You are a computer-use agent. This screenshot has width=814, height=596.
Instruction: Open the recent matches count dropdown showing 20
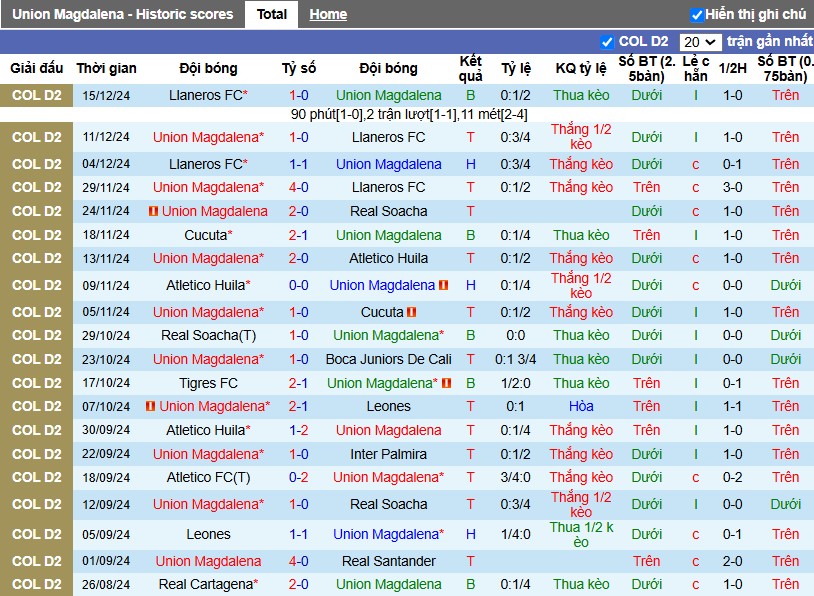click(x=700, y=42)
